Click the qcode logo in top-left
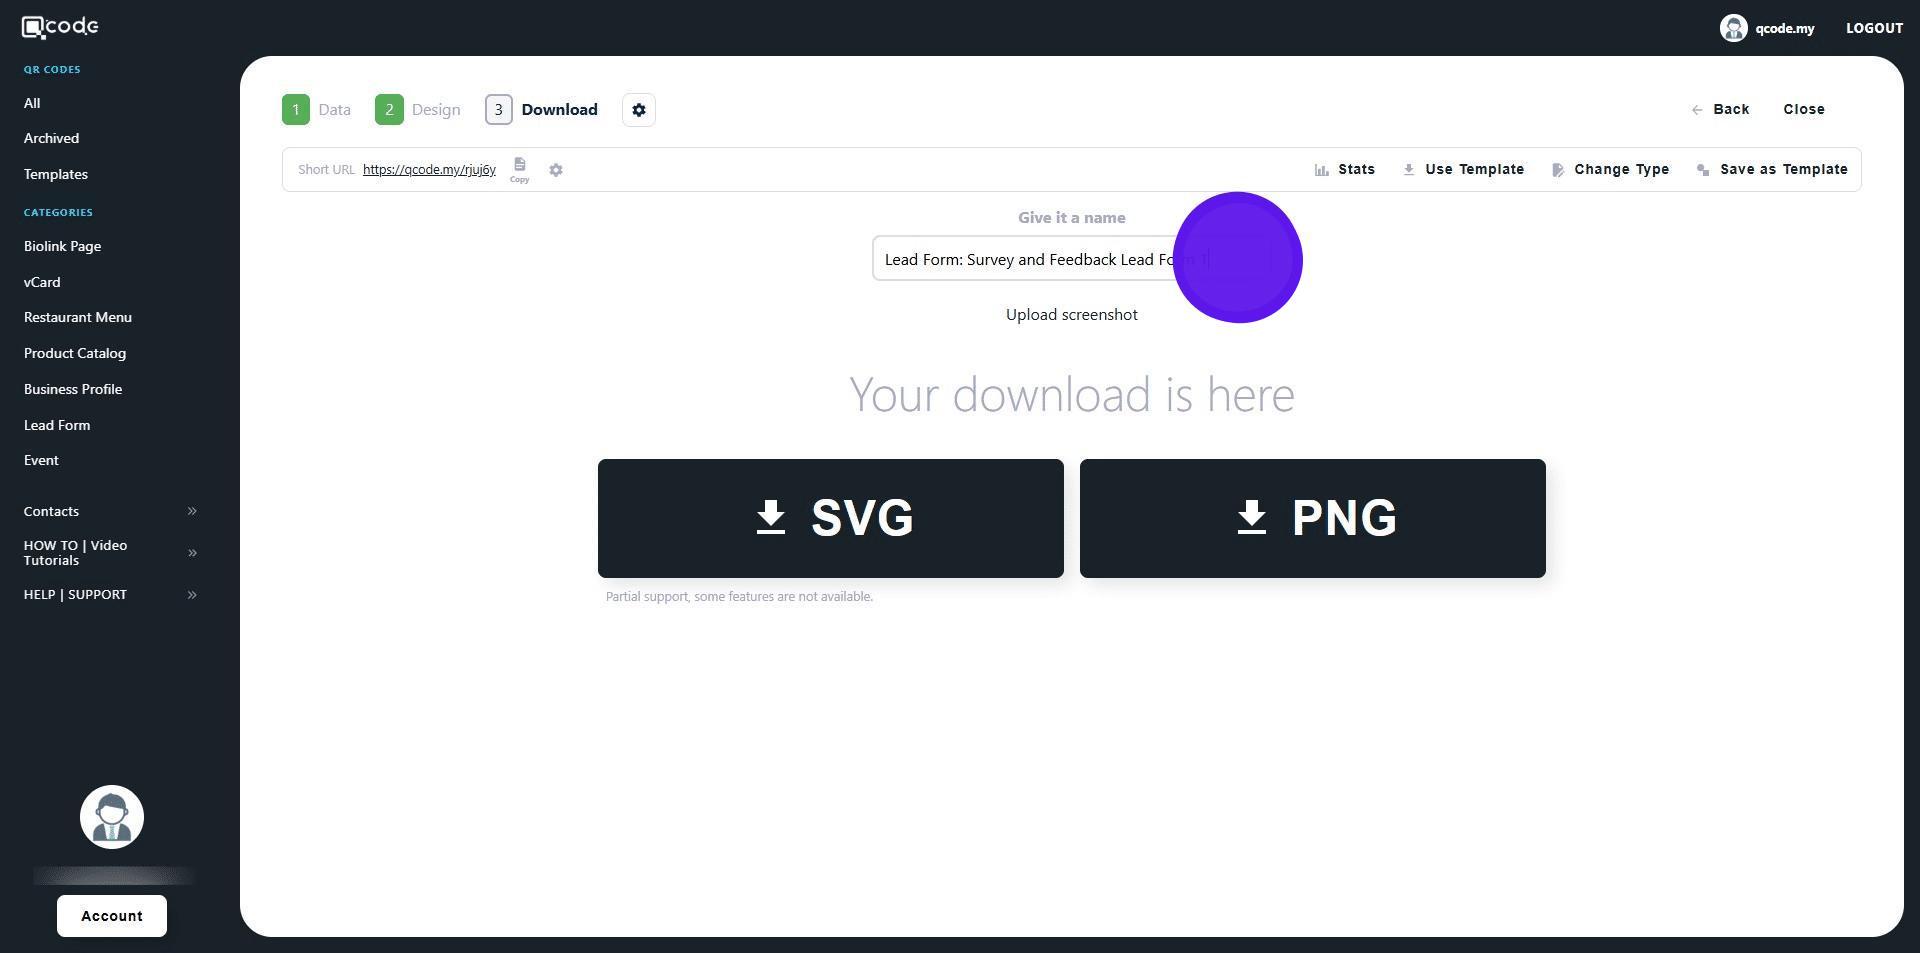1920x953 pixels. 60,27
